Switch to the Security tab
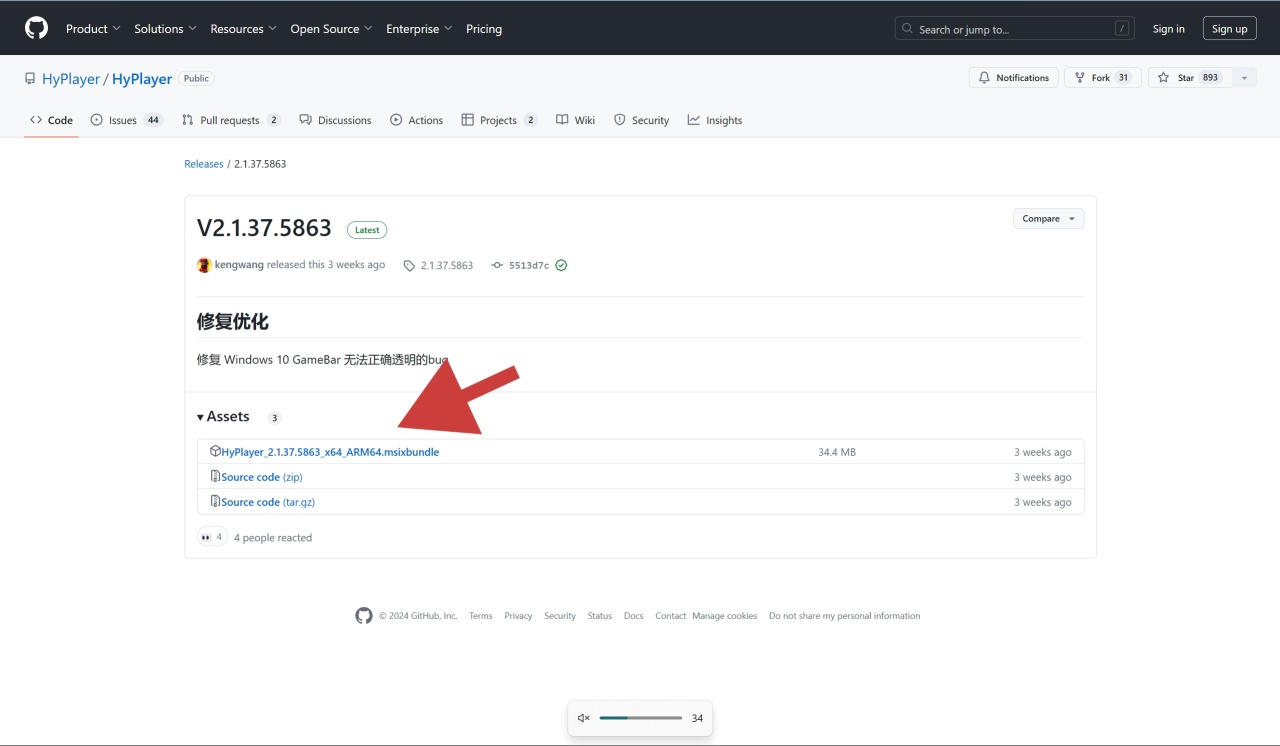The width and height of the screenshot is (1280, 746). tap(641, 120)
